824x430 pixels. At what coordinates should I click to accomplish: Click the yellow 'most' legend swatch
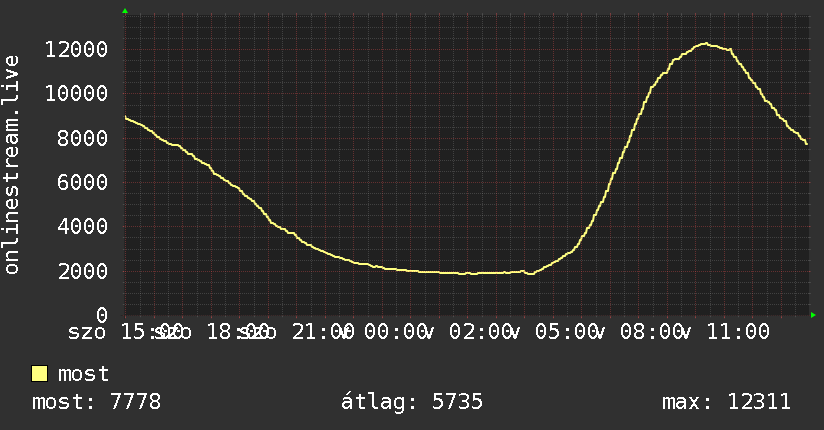[39, 374]
